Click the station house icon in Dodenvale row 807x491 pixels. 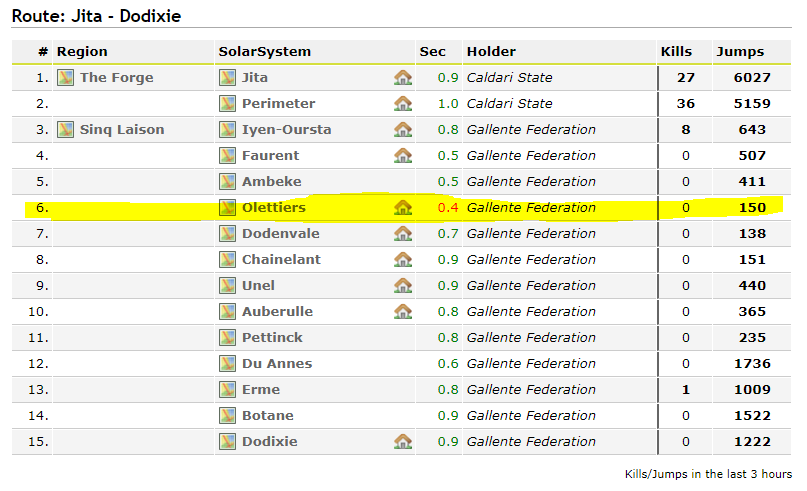coord(403,234)
